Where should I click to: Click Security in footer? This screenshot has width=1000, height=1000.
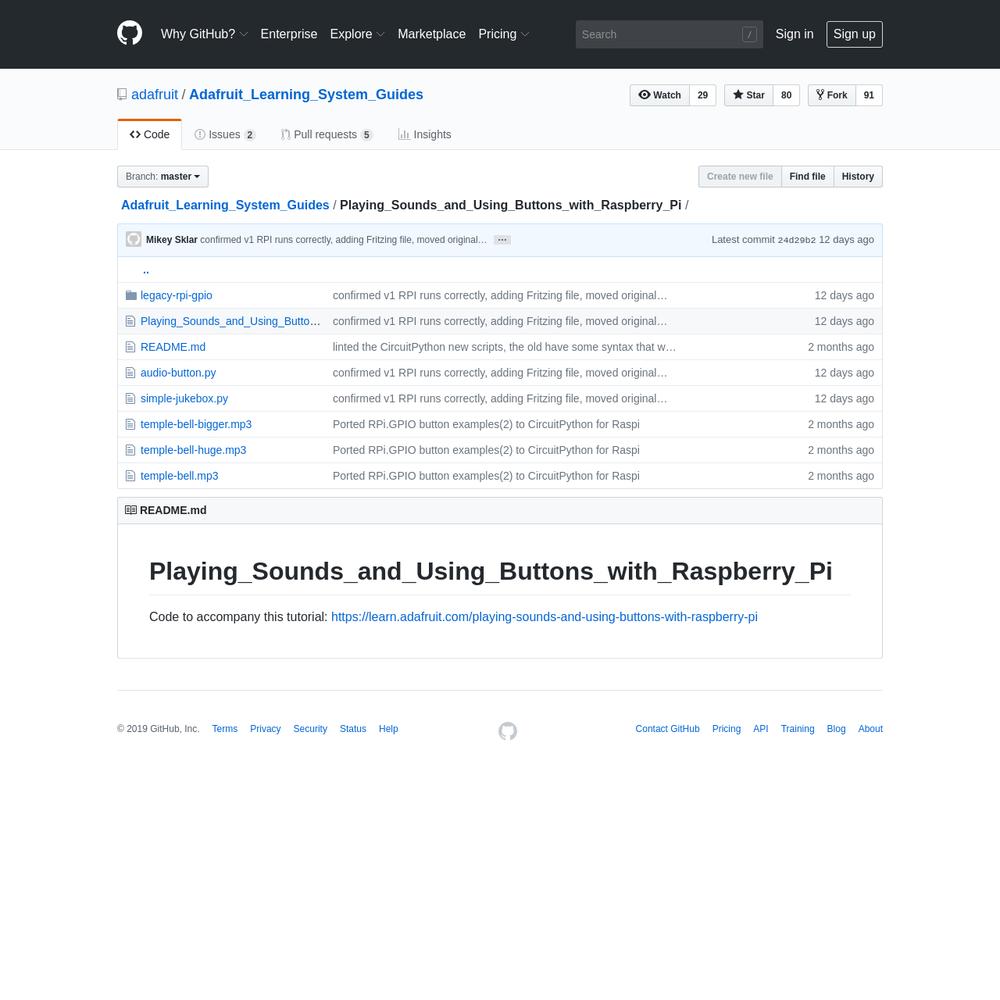click(x=310, y=728)
